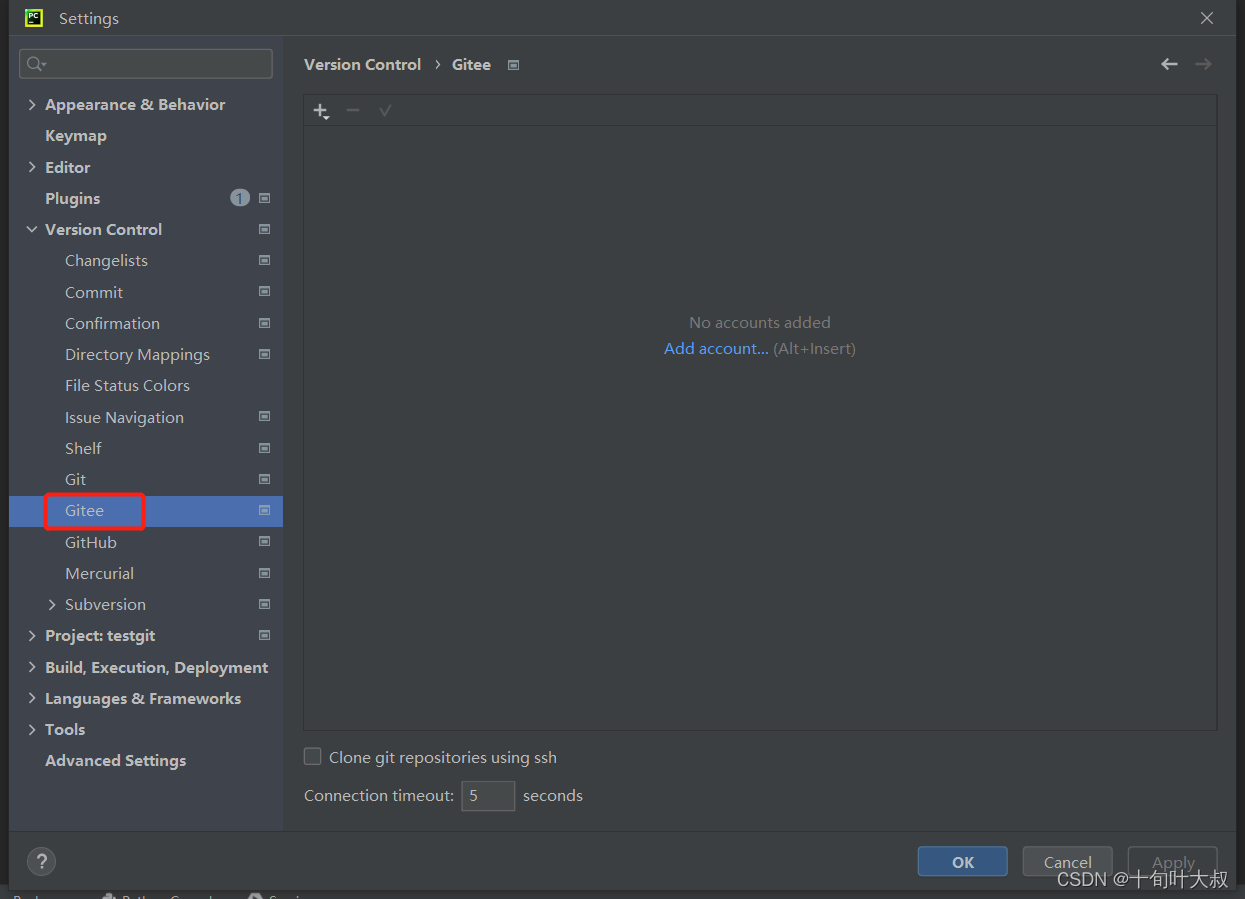Click project icon next to Subversion
The width and height of the screenshot is (1245, 899).
[x=265, y=604]
